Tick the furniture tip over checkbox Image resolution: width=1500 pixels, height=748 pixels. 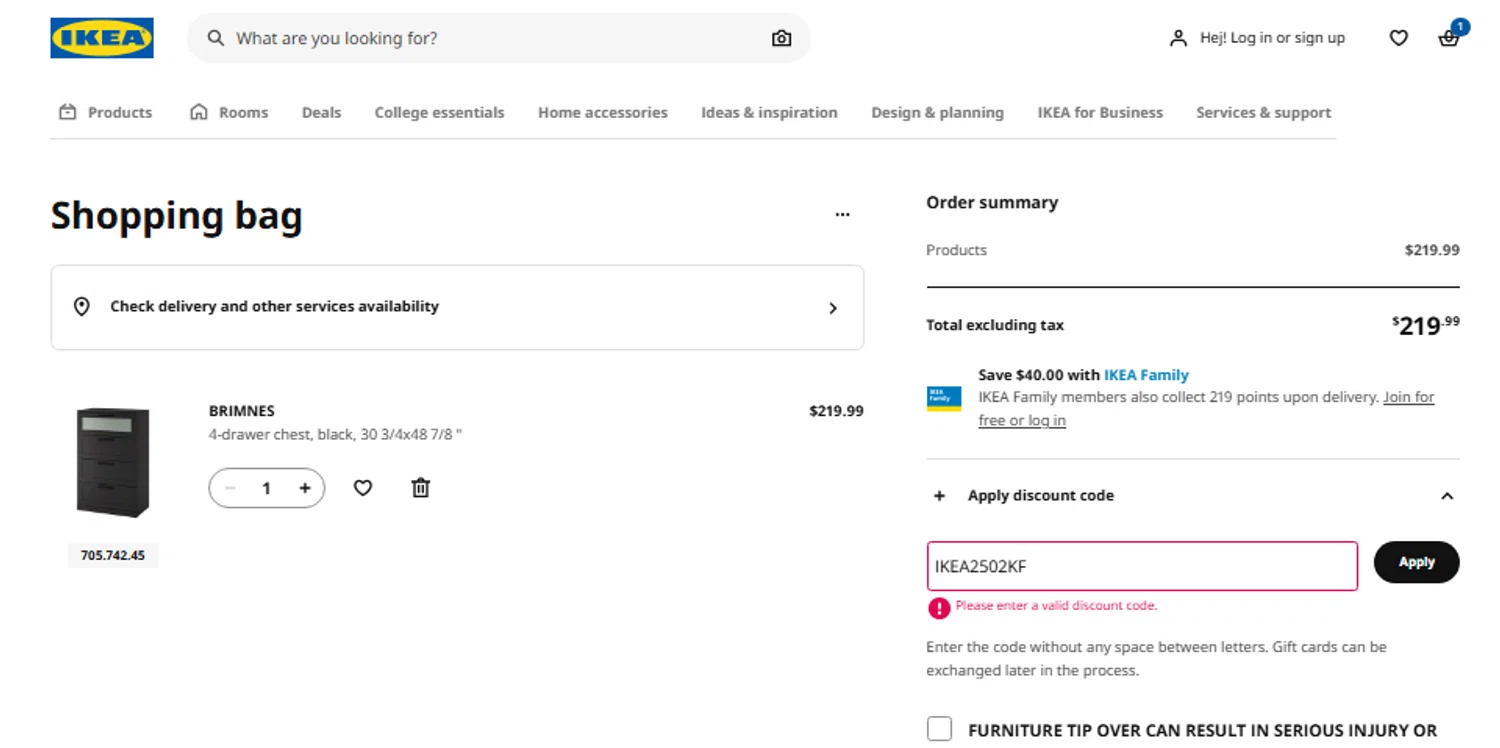click(x=939, y=728)
